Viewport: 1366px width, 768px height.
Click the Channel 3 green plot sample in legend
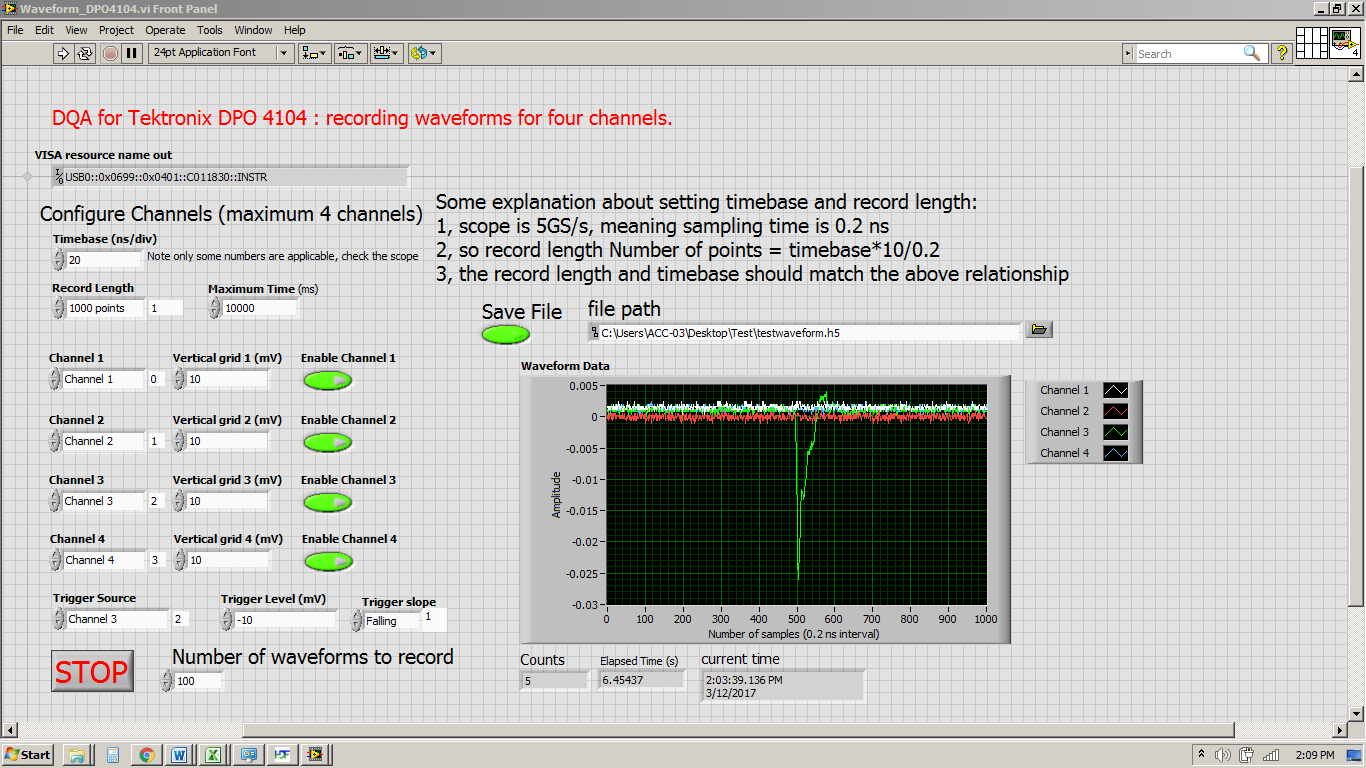click(1115, 432)
